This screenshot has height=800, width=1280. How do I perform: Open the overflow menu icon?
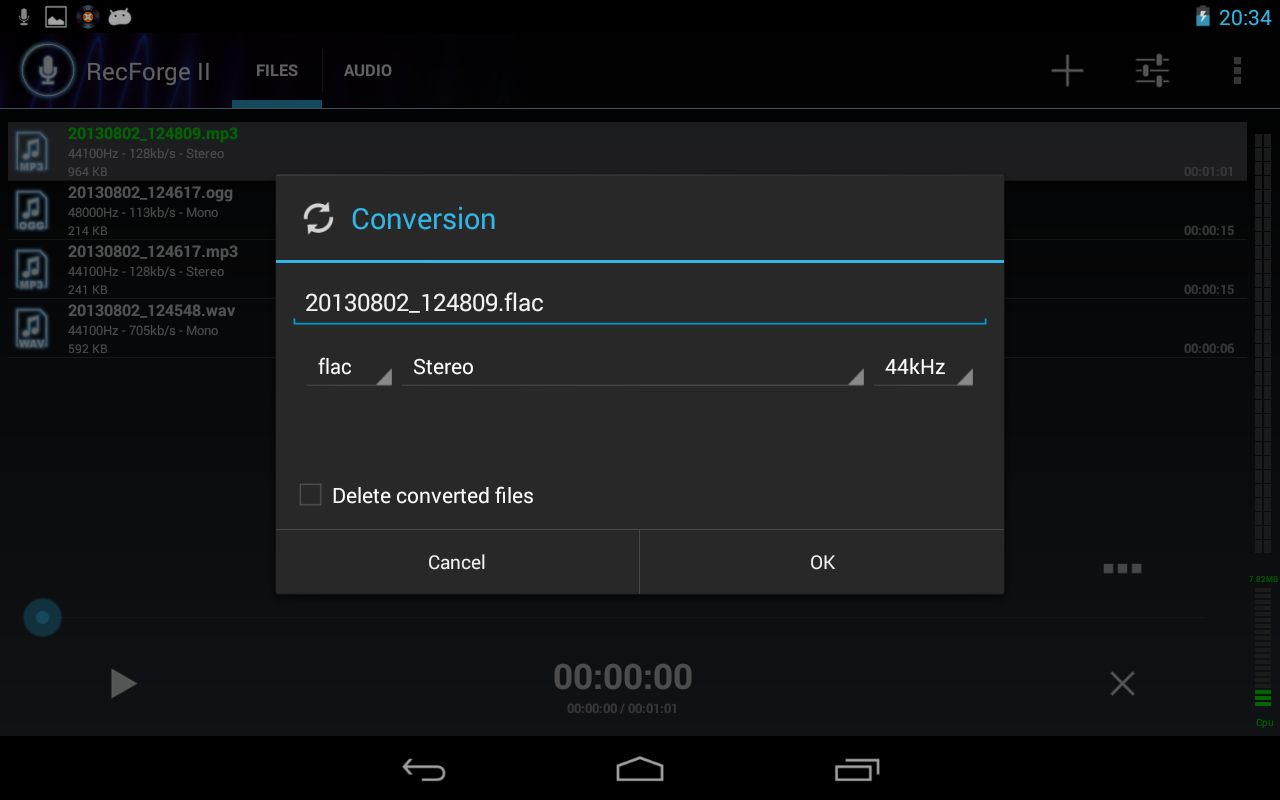click(1237, 70)
